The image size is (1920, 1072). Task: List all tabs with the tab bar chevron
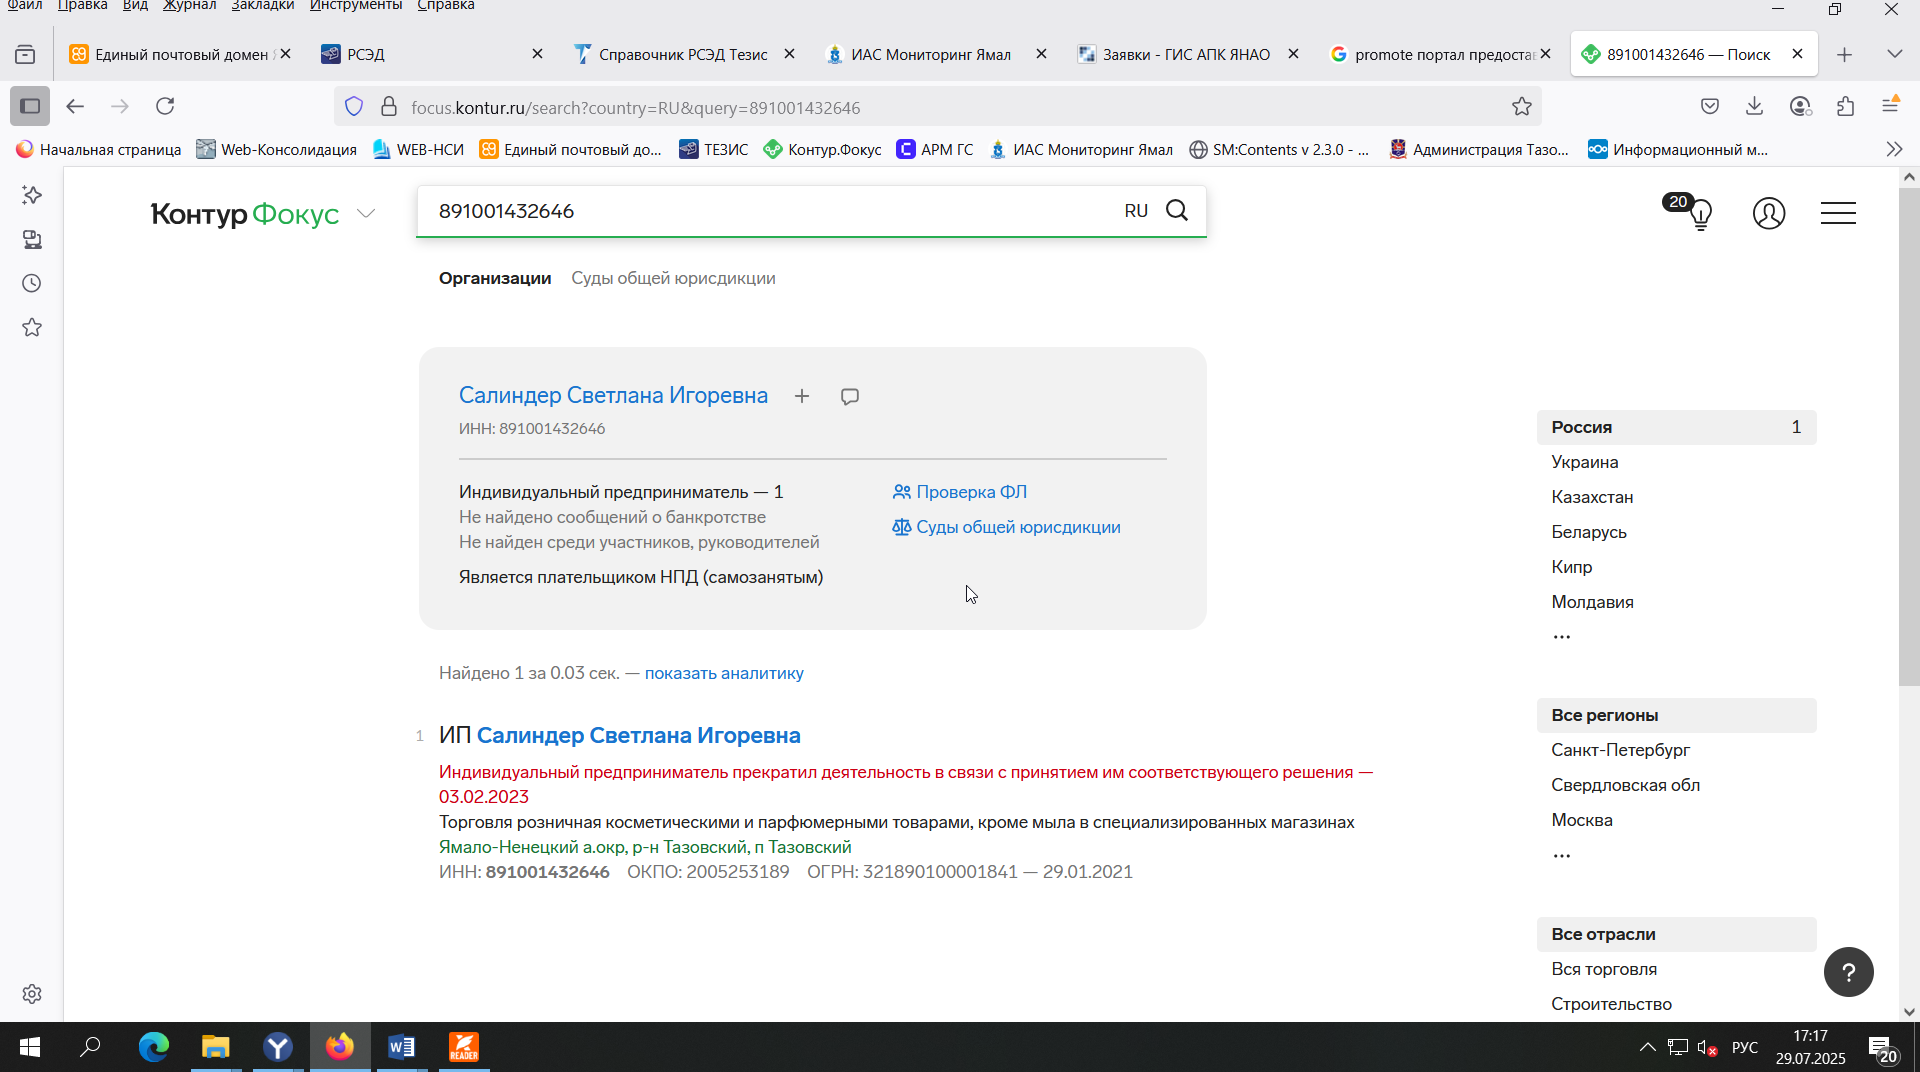(x=1895, y=55)
